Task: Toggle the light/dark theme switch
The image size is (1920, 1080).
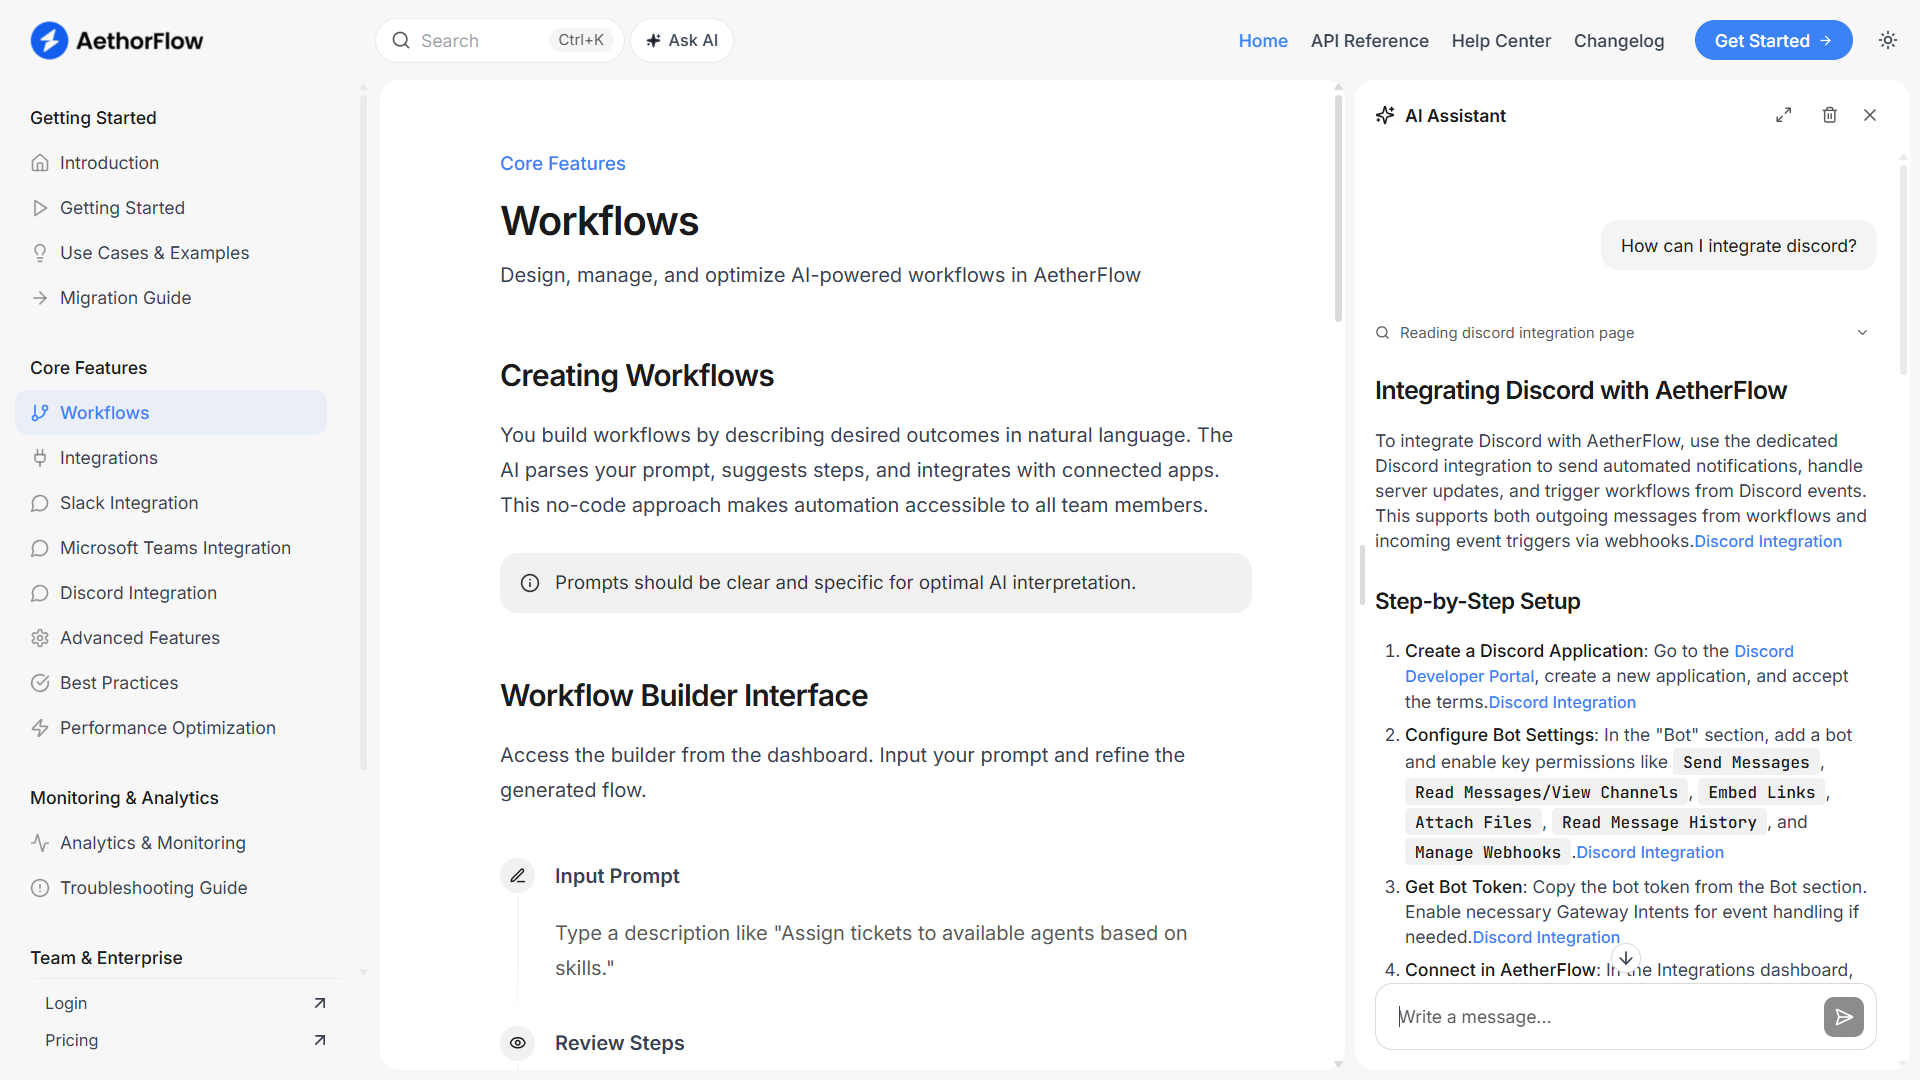Action: point(1887,40)
